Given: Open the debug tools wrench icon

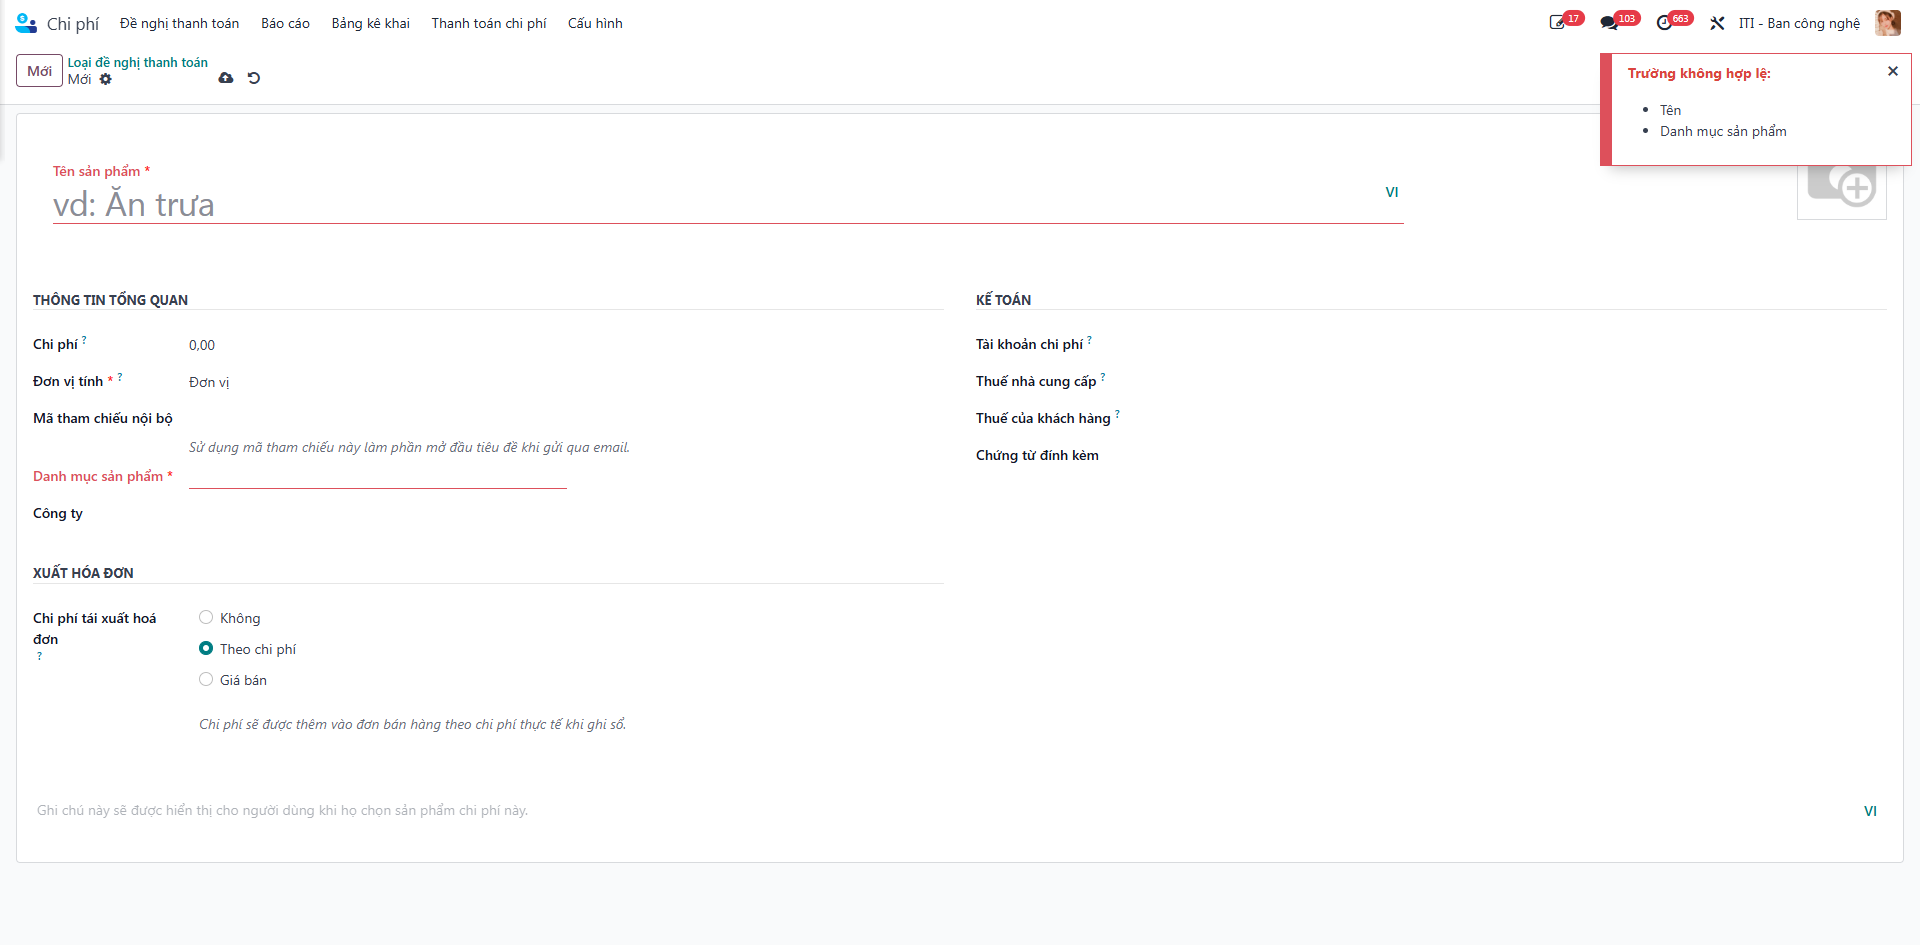Looking at the screenshot, I should [1717, 23].
